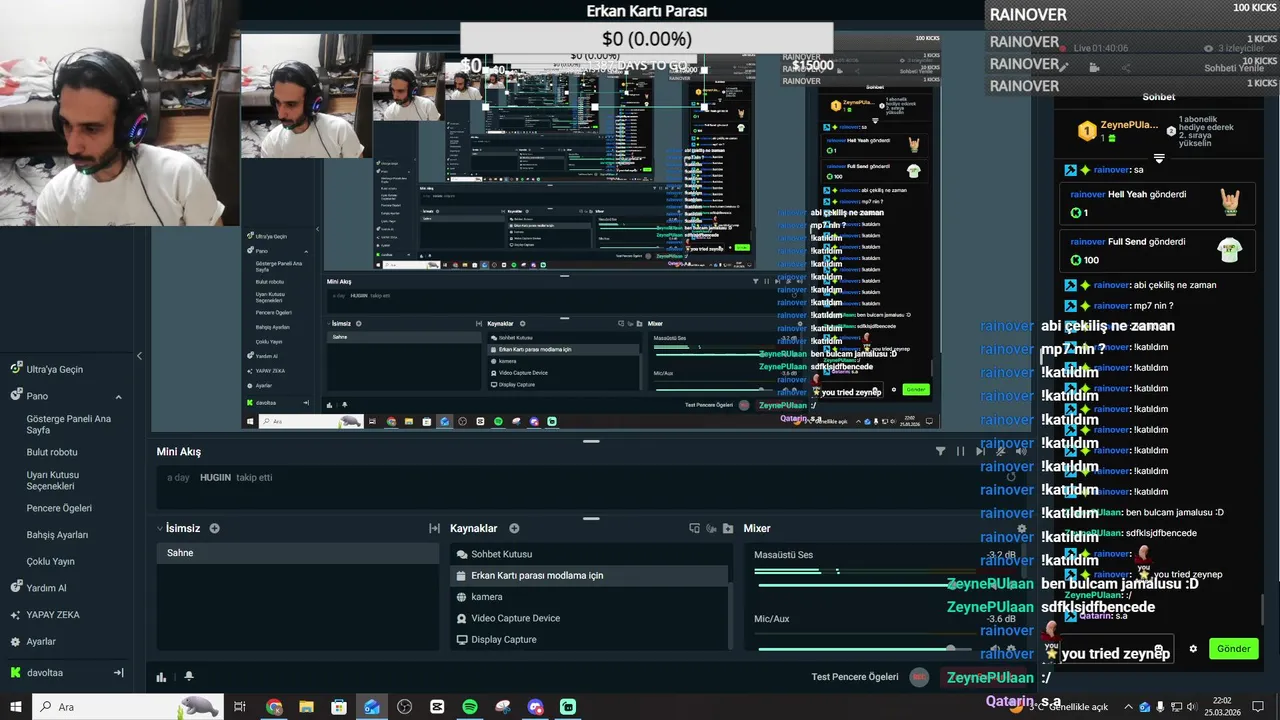
Task: Click Test Pencere Ögeleri button
Action: (x=854, y=677)
